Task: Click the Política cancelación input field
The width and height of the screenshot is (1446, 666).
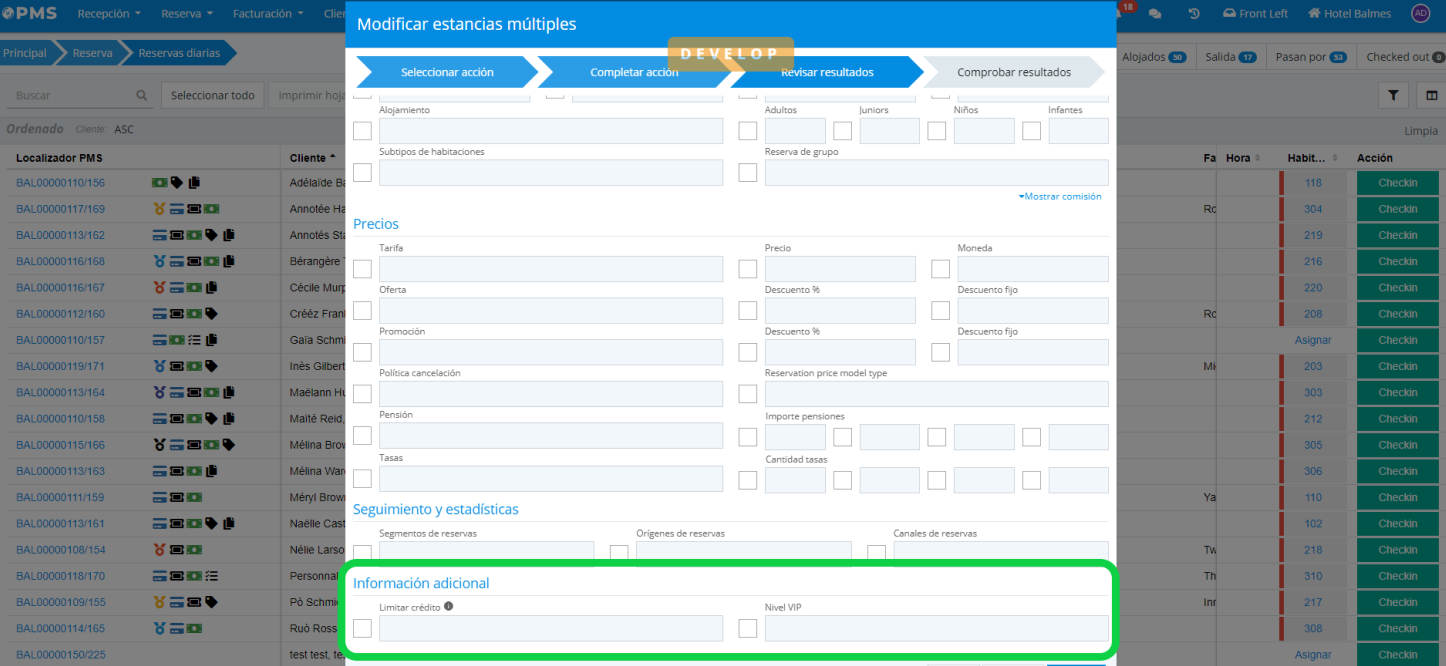Action: coord(550,394)
